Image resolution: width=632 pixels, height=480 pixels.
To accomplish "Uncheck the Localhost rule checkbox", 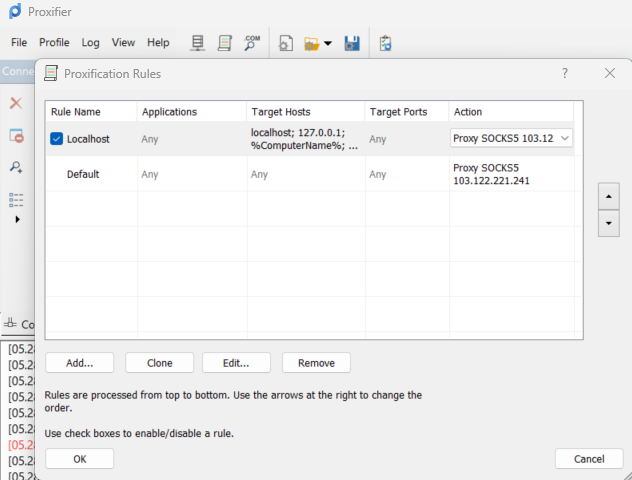I will (57, 139).
